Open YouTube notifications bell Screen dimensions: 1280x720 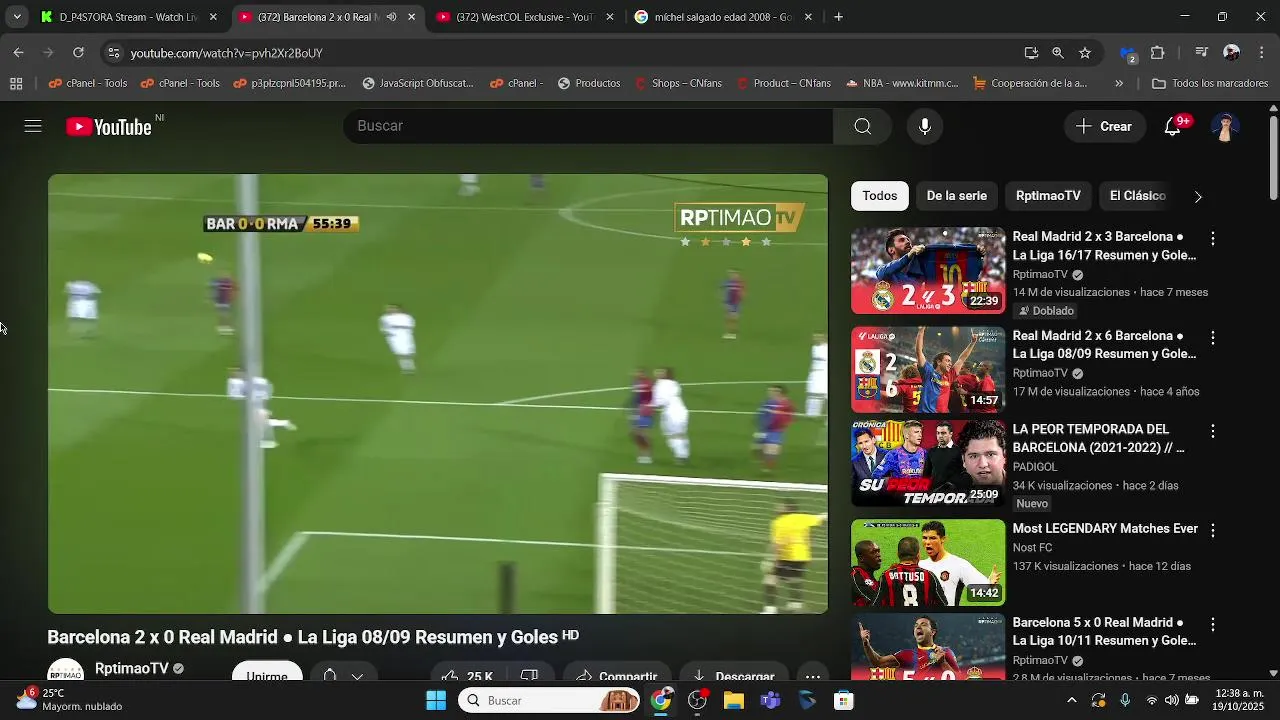[x=1173, y=126]
